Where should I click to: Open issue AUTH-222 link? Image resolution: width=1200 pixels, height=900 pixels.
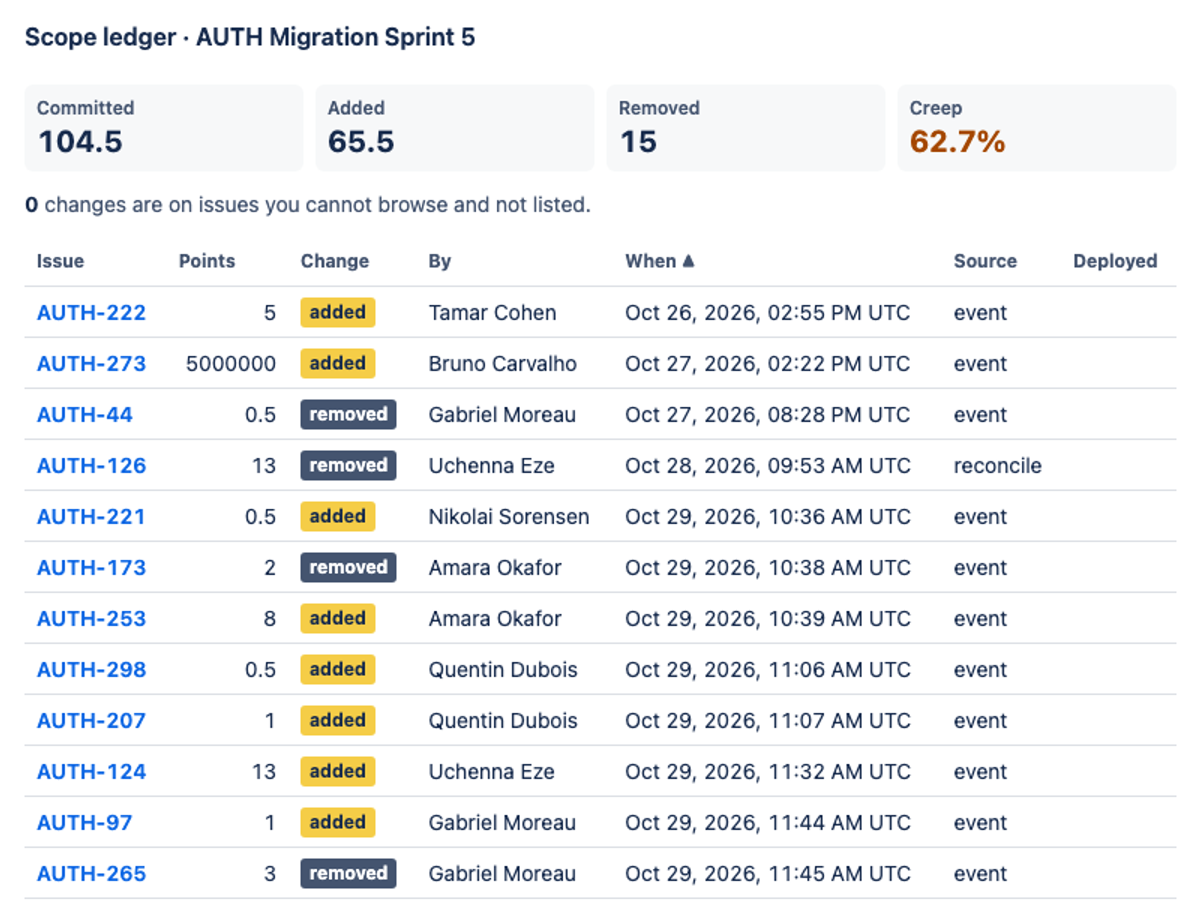91,312
